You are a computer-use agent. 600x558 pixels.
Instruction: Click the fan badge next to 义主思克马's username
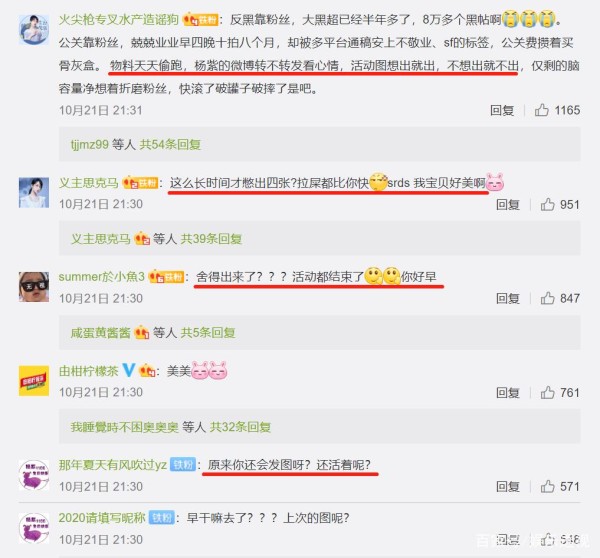[x=140, y=183]
